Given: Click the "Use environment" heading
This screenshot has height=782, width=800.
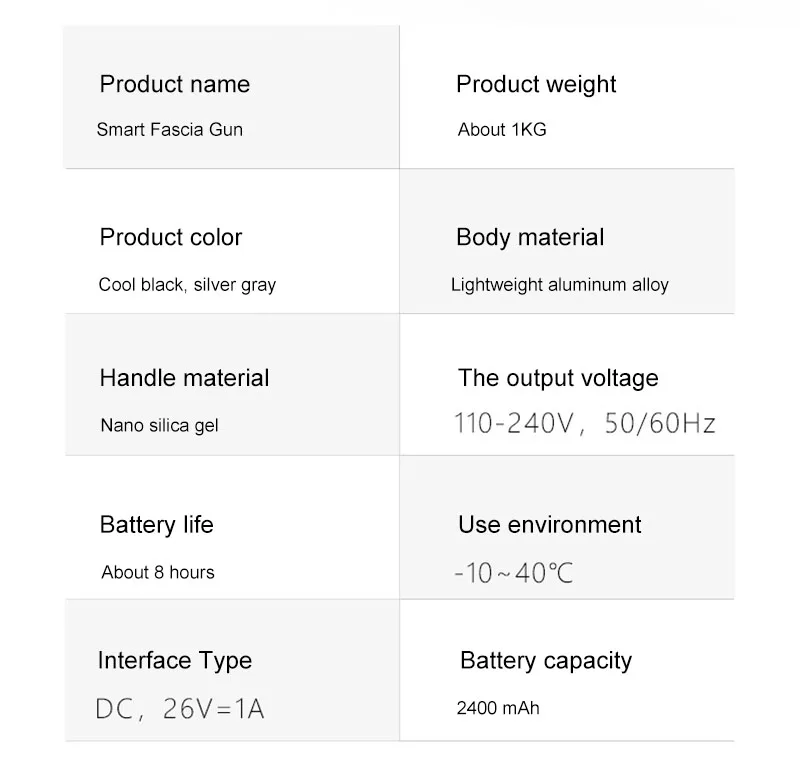Looking at the screenshot, I should coord(550,525).
